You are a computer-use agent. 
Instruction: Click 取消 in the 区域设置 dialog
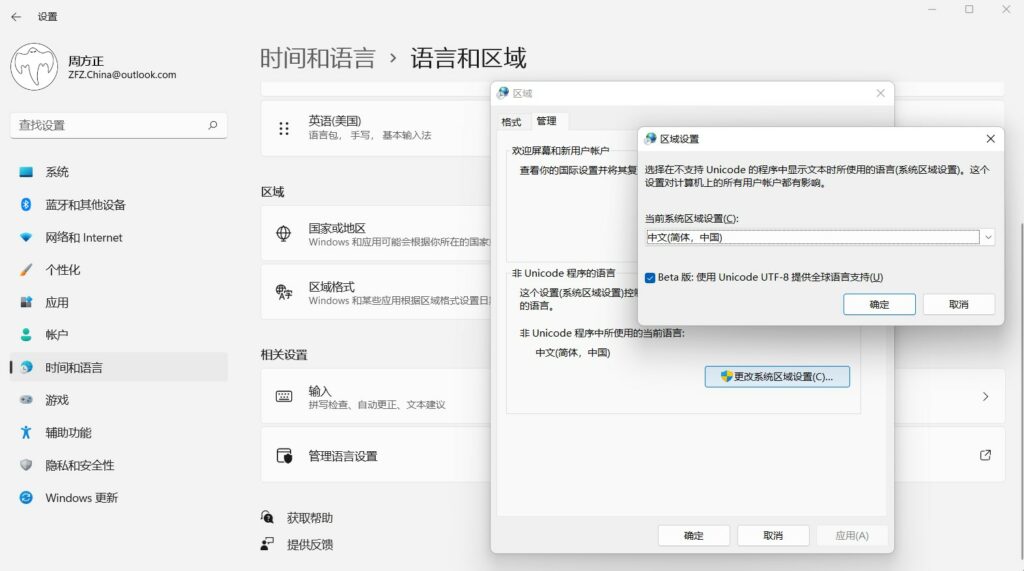958,304
